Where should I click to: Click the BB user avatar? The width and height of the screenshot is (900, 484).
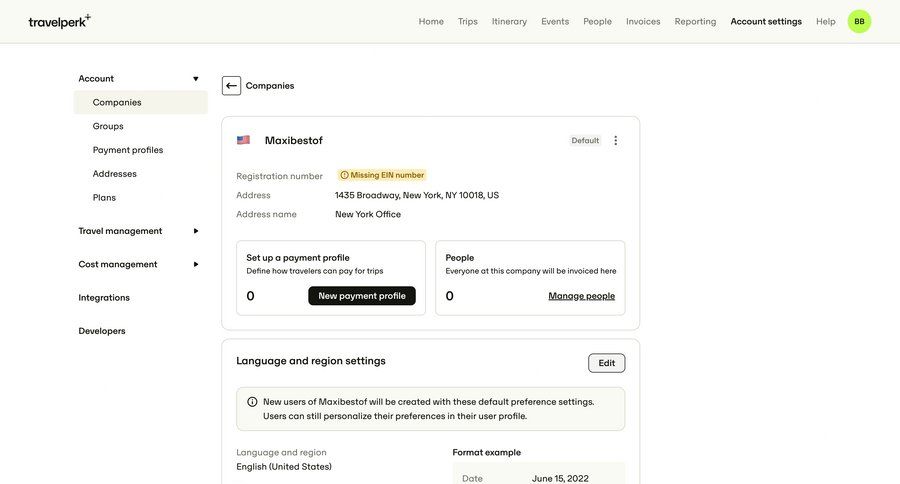pos(859,21)
